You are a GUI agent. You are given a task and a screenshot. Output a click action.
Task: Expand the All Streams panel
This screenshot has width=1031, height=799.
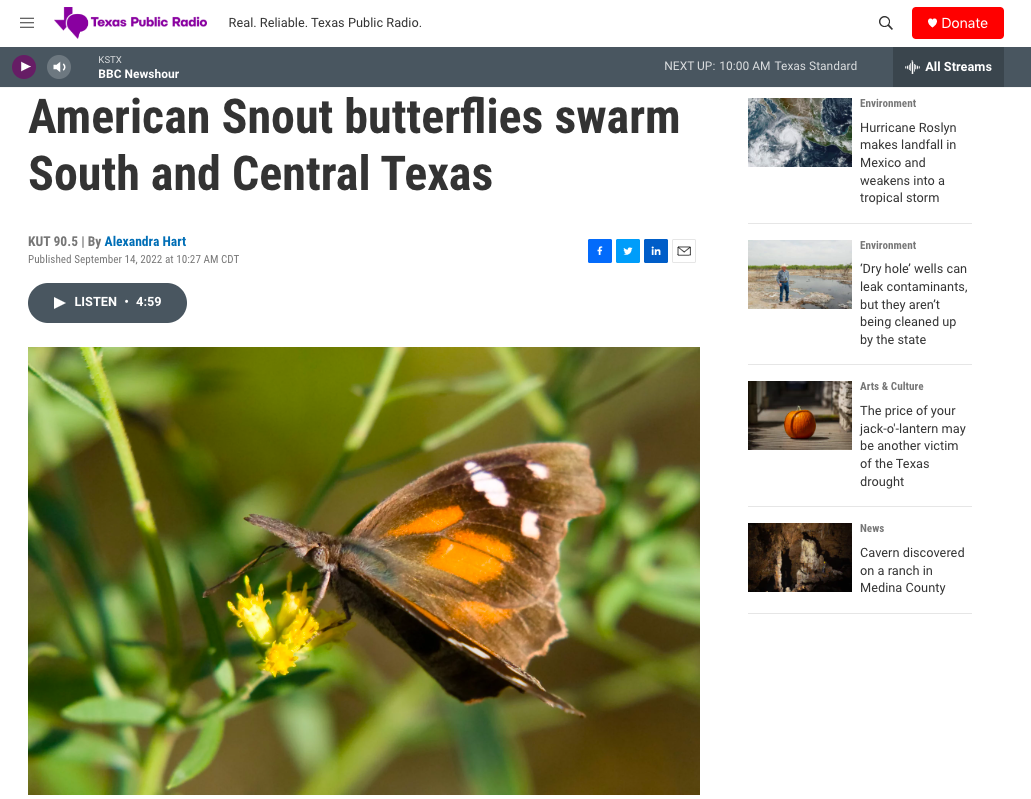(x=948, y=66)
